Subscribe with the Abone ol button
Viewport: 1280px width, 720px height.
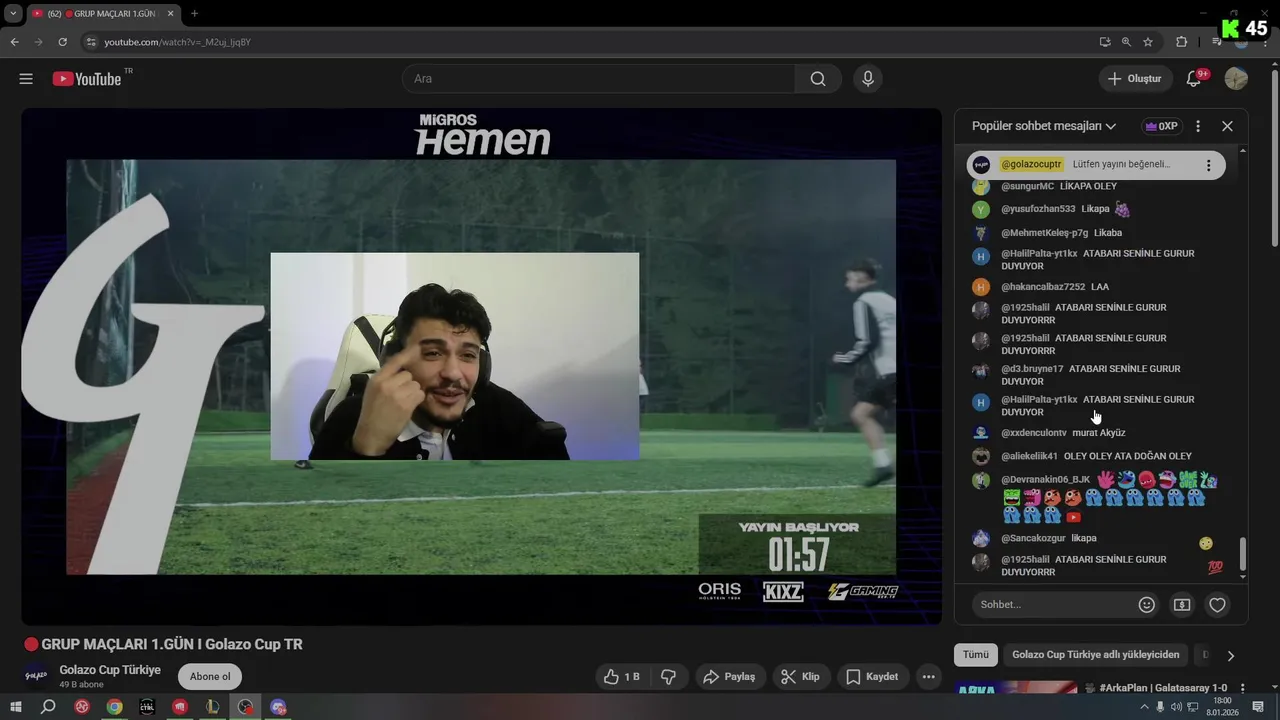pos(210,677)
